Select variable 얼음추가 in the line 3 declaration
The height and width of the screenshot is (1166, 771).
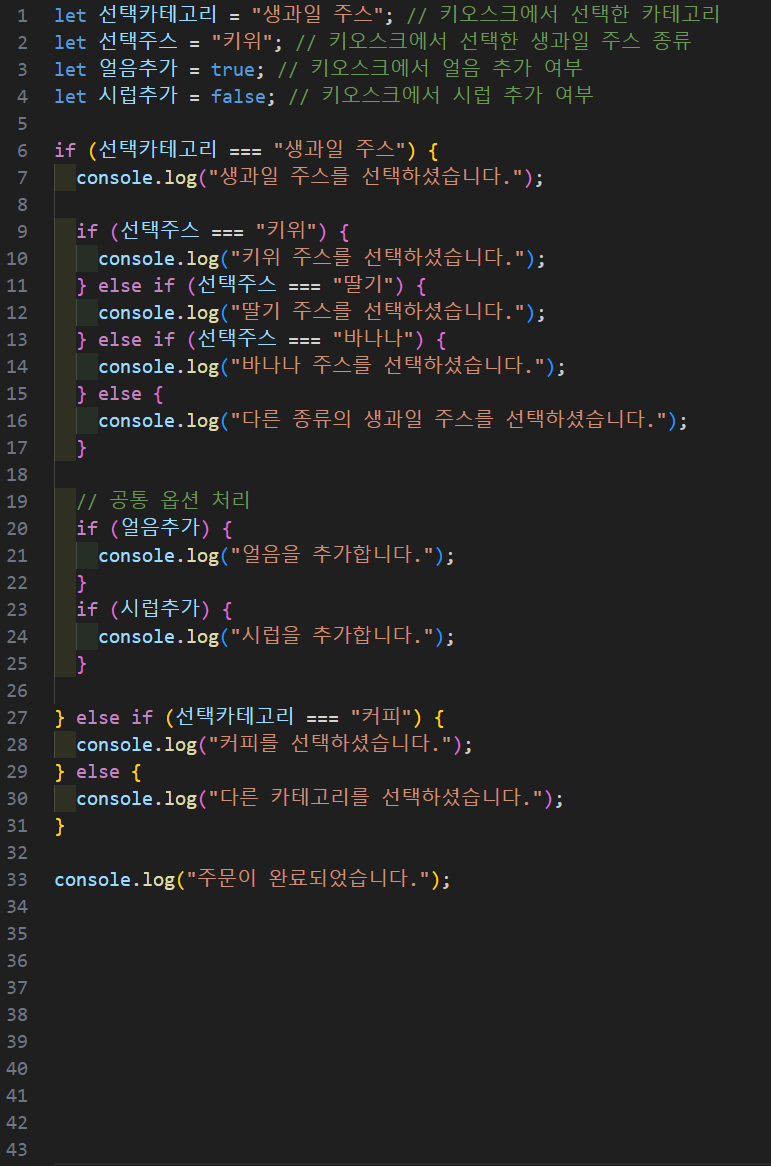tap(138, 69)
